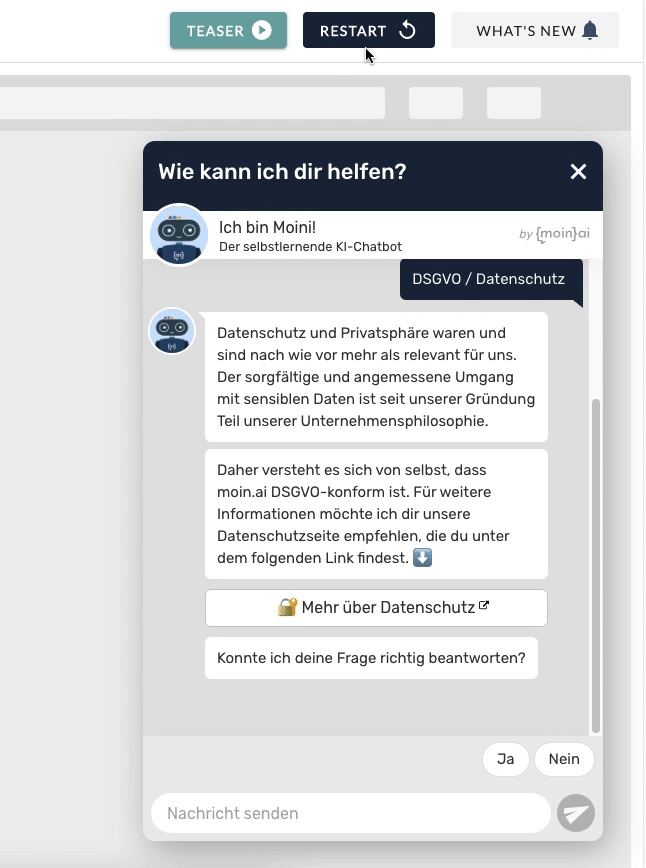Click the small Moini avatar beside message

click(172, 330)
